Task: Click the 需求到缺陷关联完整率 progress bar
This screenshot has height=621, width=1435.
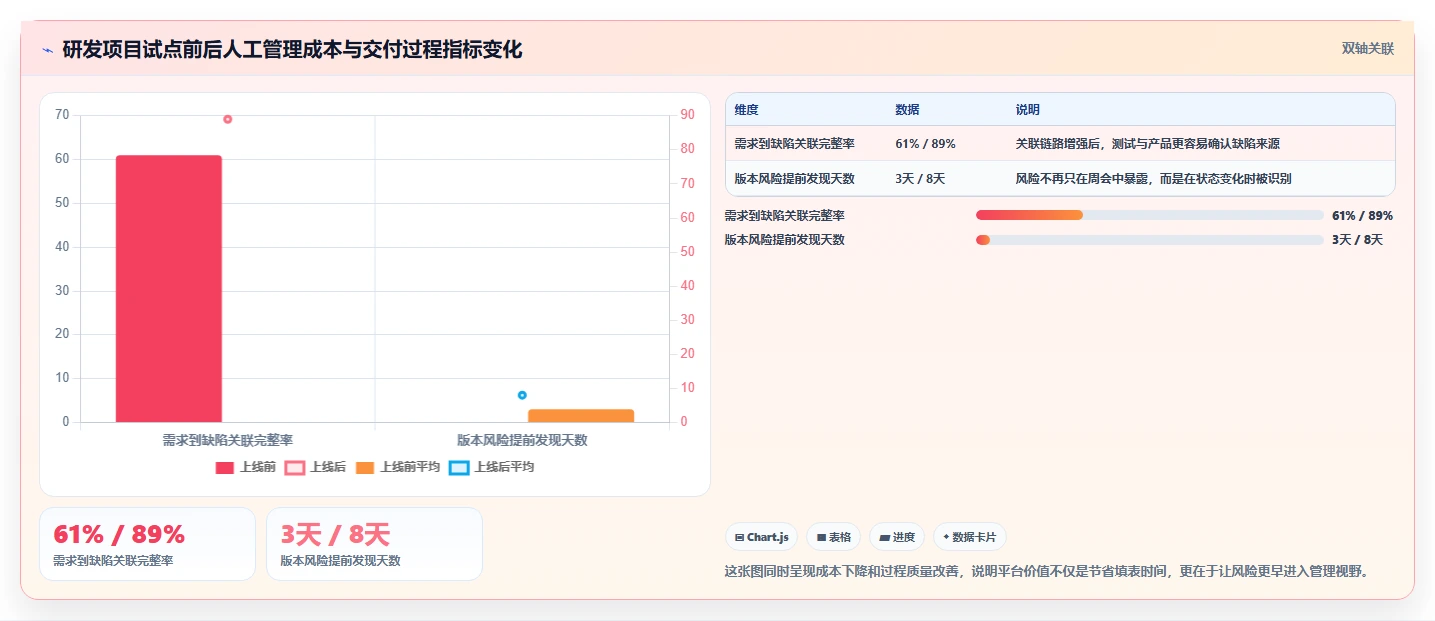Action: tap(1150, 215)
